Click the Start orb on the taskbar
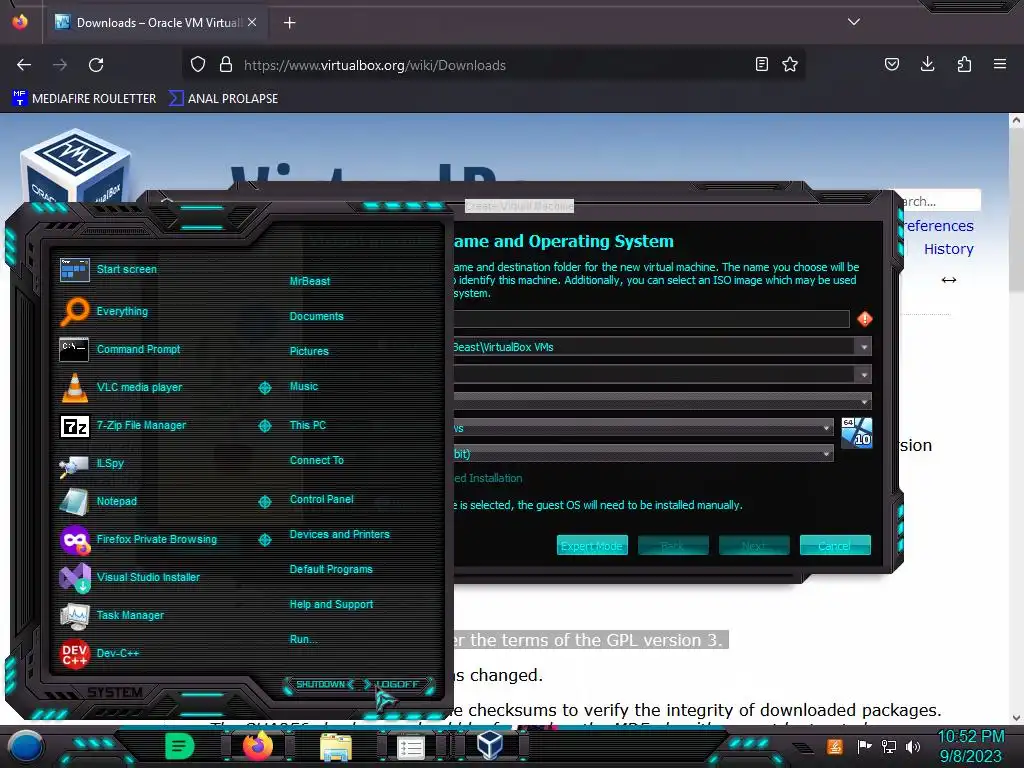This screenshot has width=1024, height=768. tap(26, 746)
